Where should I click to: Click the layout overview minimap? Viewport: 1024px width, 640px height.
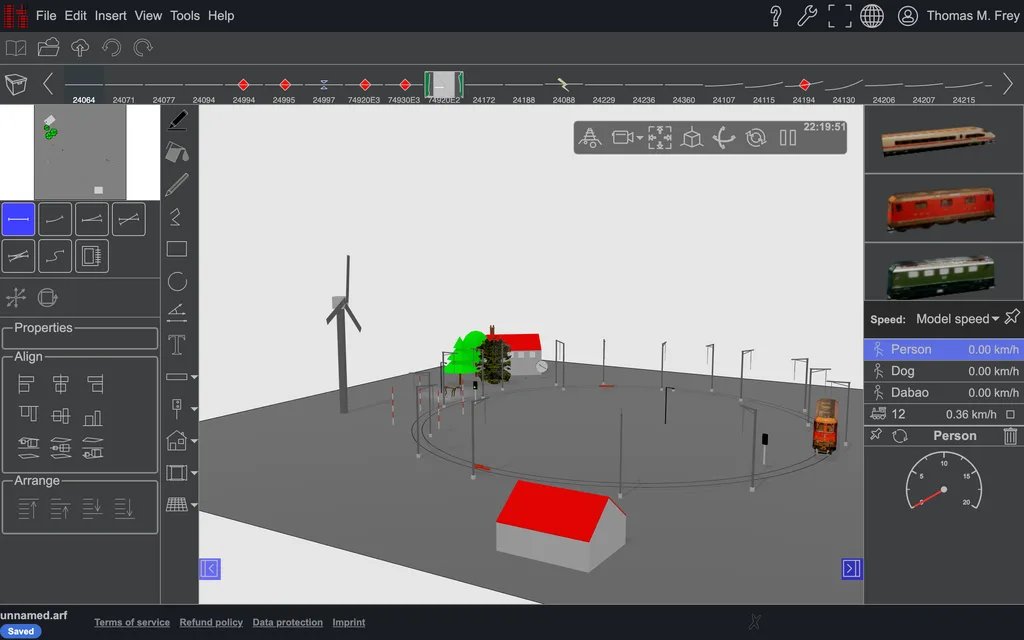pyautogui.click(x=80, y=152)
